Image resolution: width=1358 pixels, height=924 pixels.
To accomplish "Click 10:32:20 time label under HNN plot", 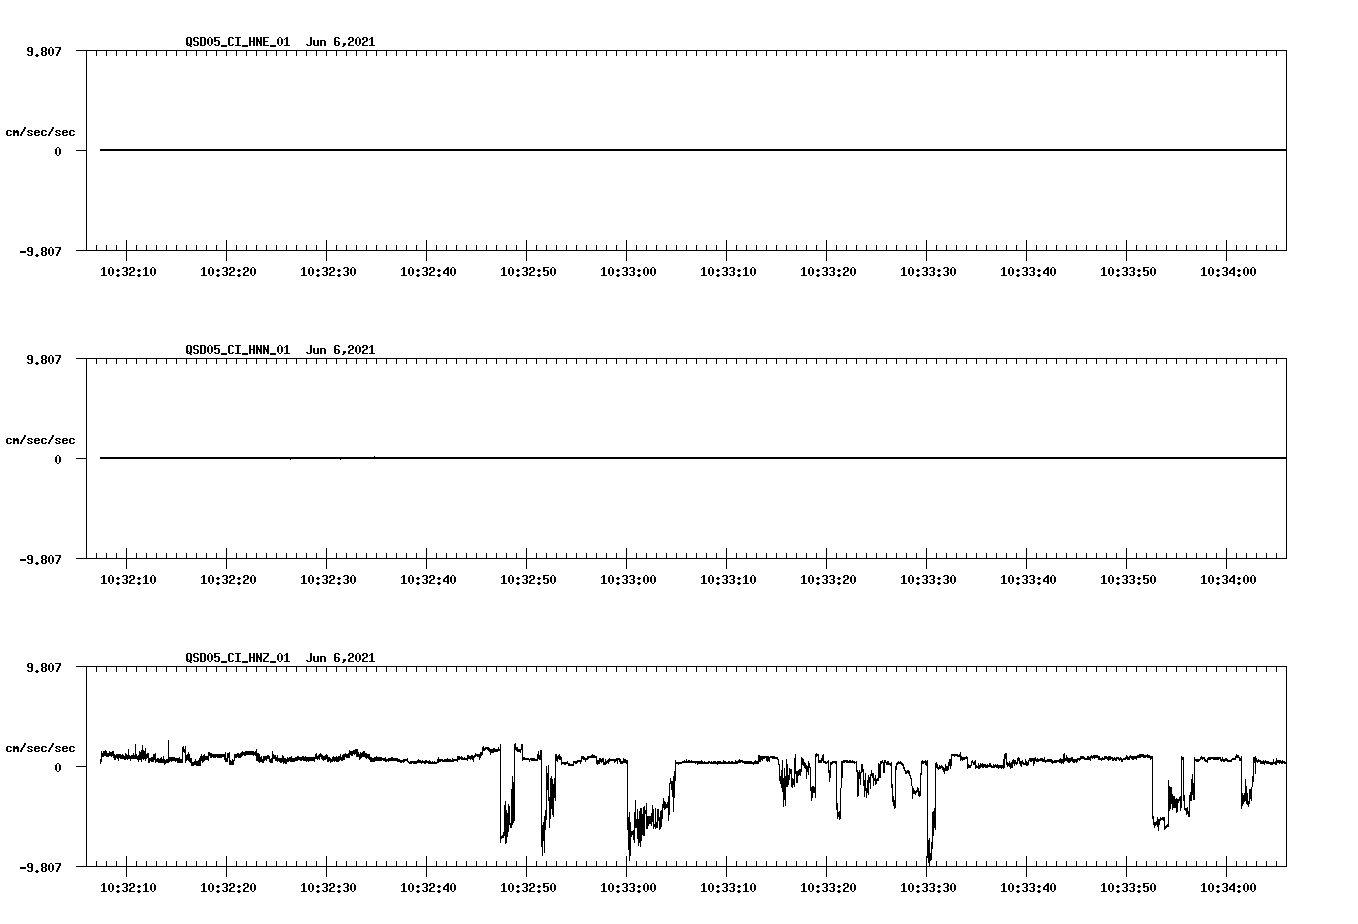I will click(x=228, y=580).
